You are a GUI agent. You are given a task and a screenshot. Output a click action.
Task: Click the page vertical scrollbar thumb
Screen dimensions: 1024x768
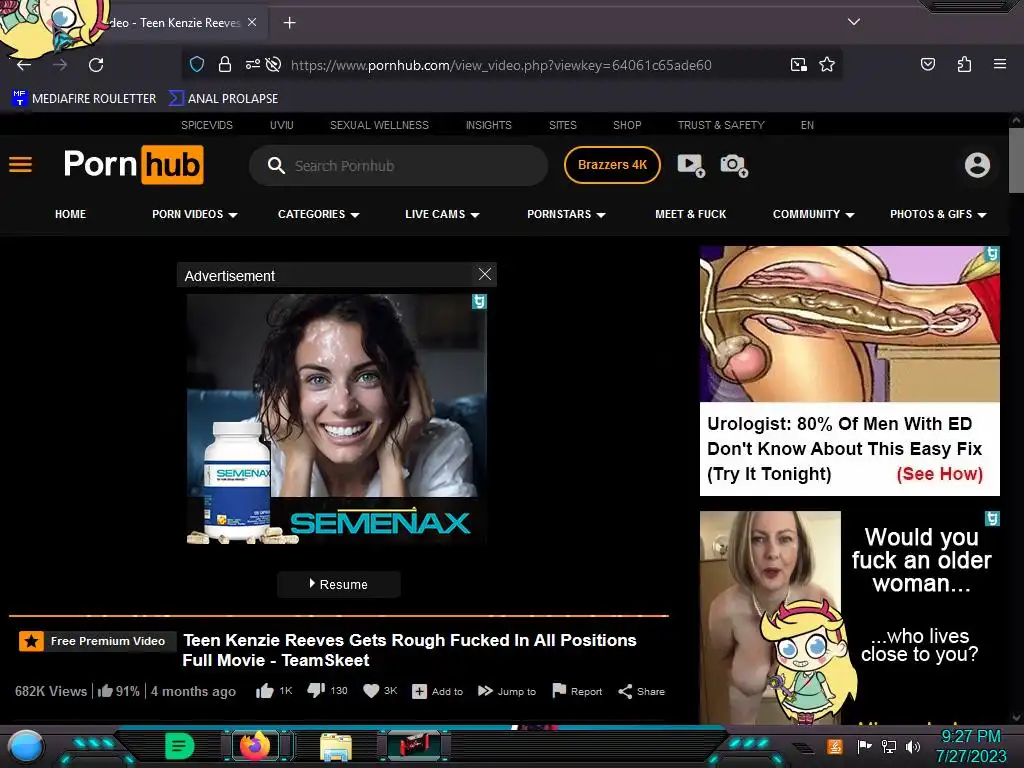pyautogui.click(x=1016, y=161)
